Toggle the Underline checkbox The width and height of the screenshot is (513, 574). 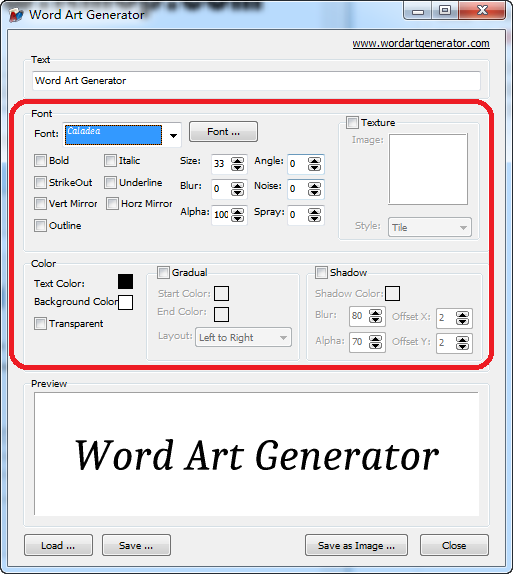point(110,183)
